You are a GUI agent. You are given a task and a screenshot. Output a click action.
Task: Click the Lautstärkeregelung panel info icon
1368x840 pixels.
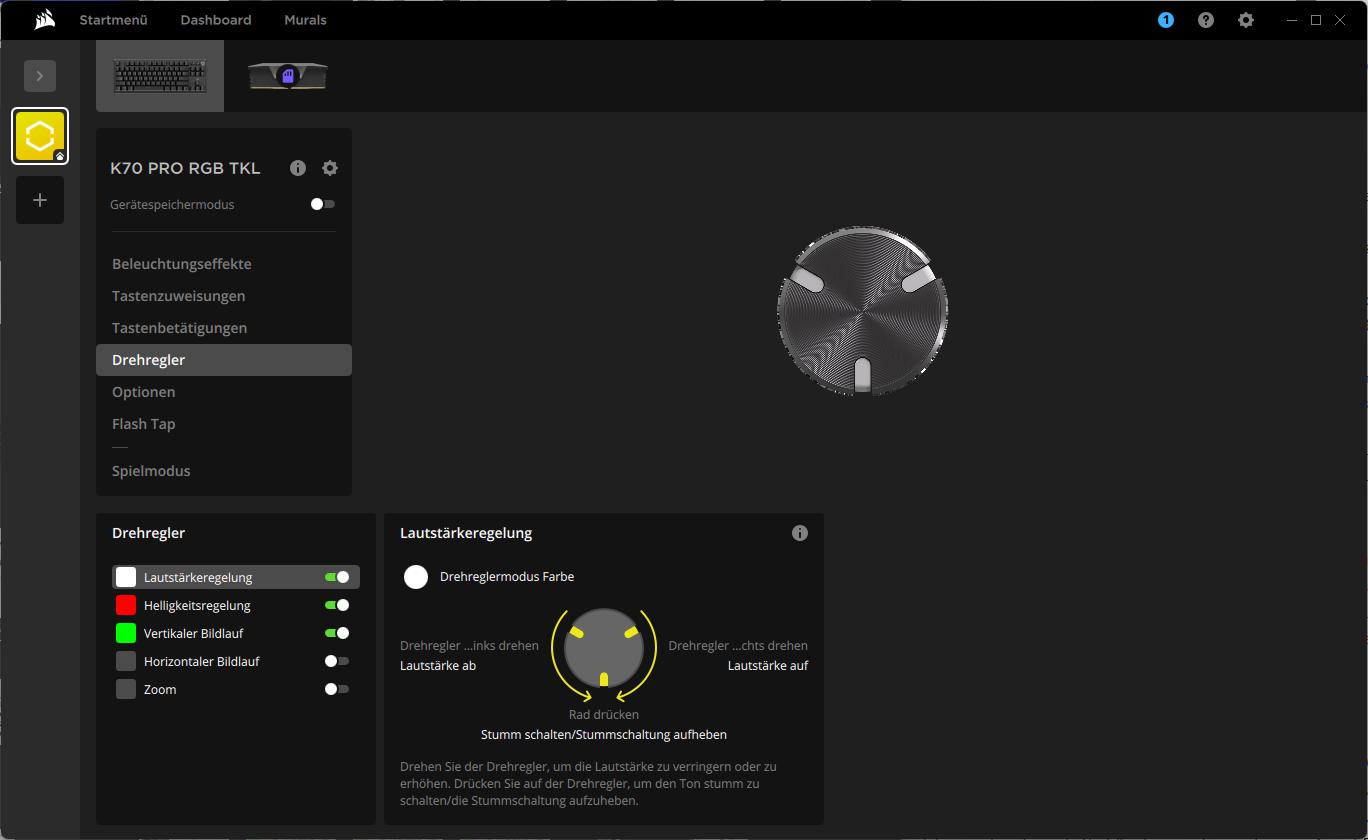point(799,533)
